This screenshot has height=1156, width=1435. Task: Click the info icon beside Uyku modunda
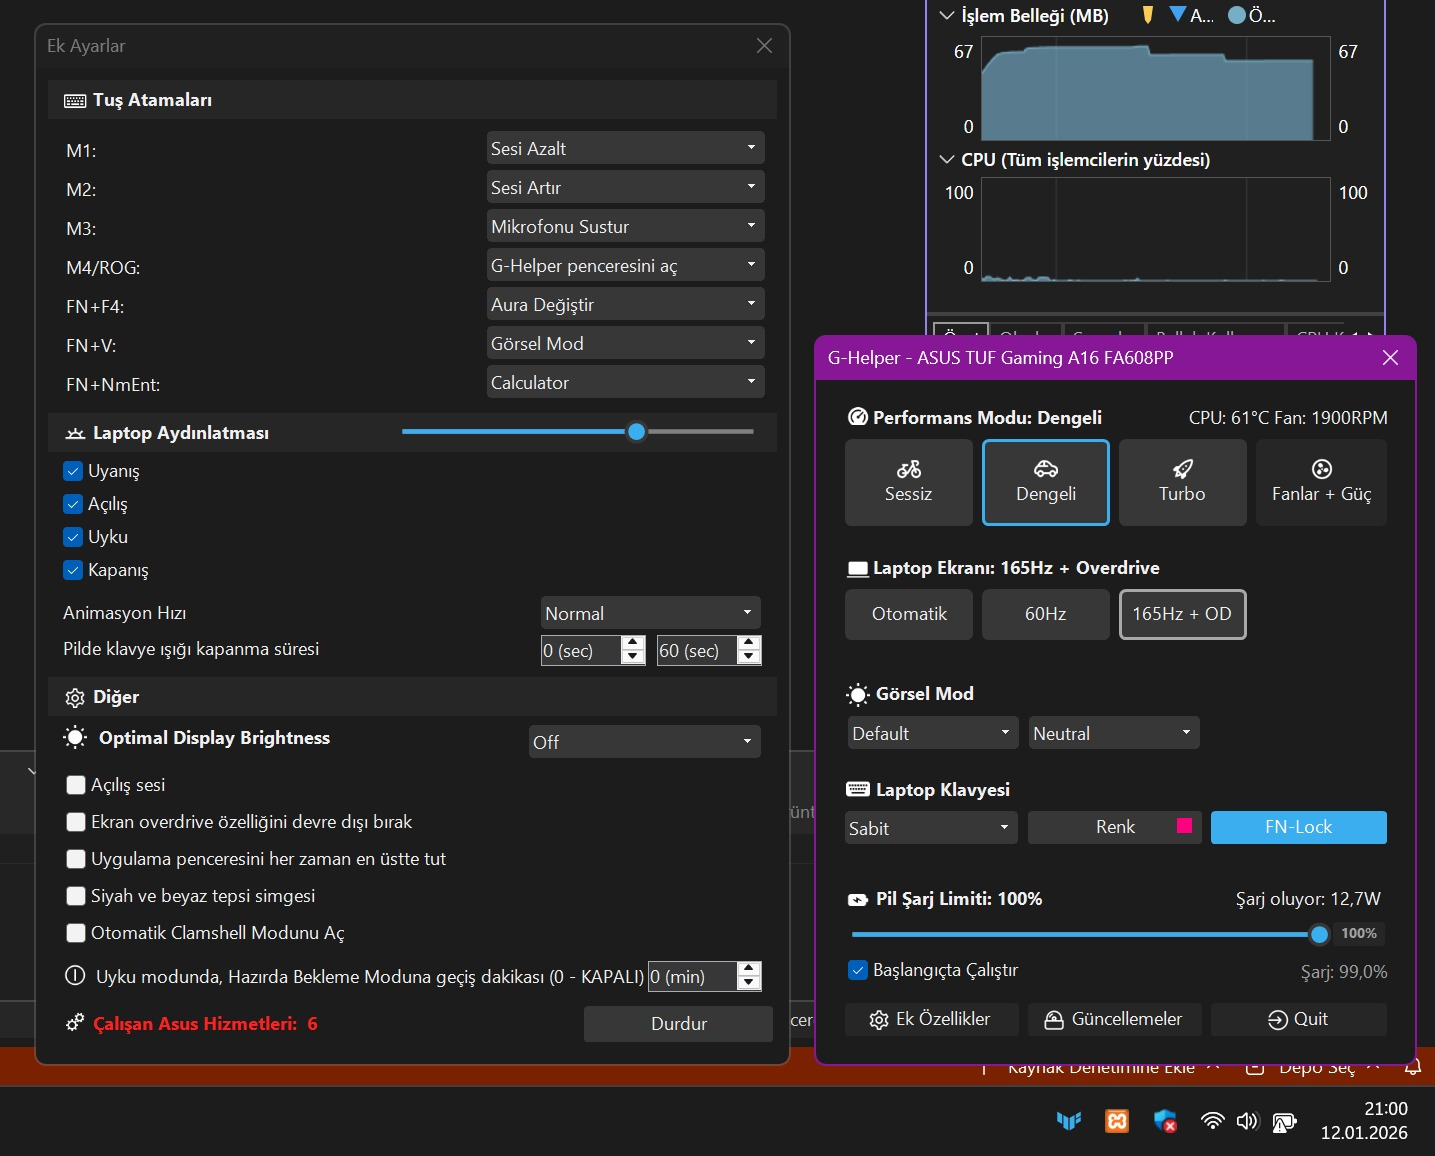tap(75, 976)
